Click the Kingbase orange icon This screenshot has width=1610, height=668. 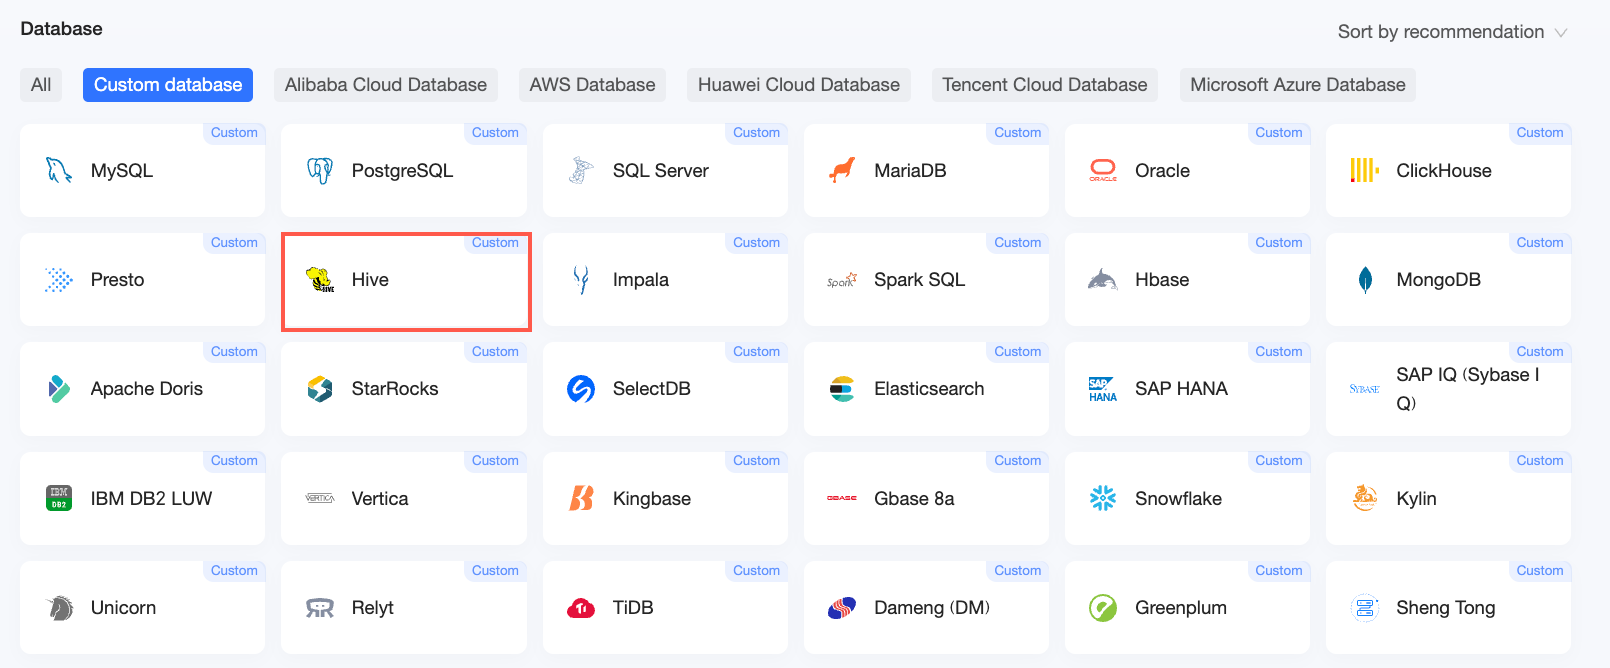[x=581, y=498]
